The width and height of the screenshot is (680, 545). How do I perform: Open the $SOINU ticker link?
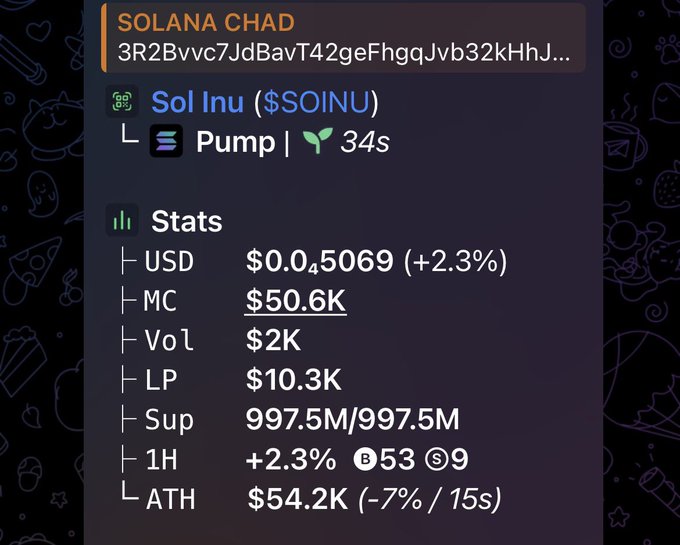[316, 102]
